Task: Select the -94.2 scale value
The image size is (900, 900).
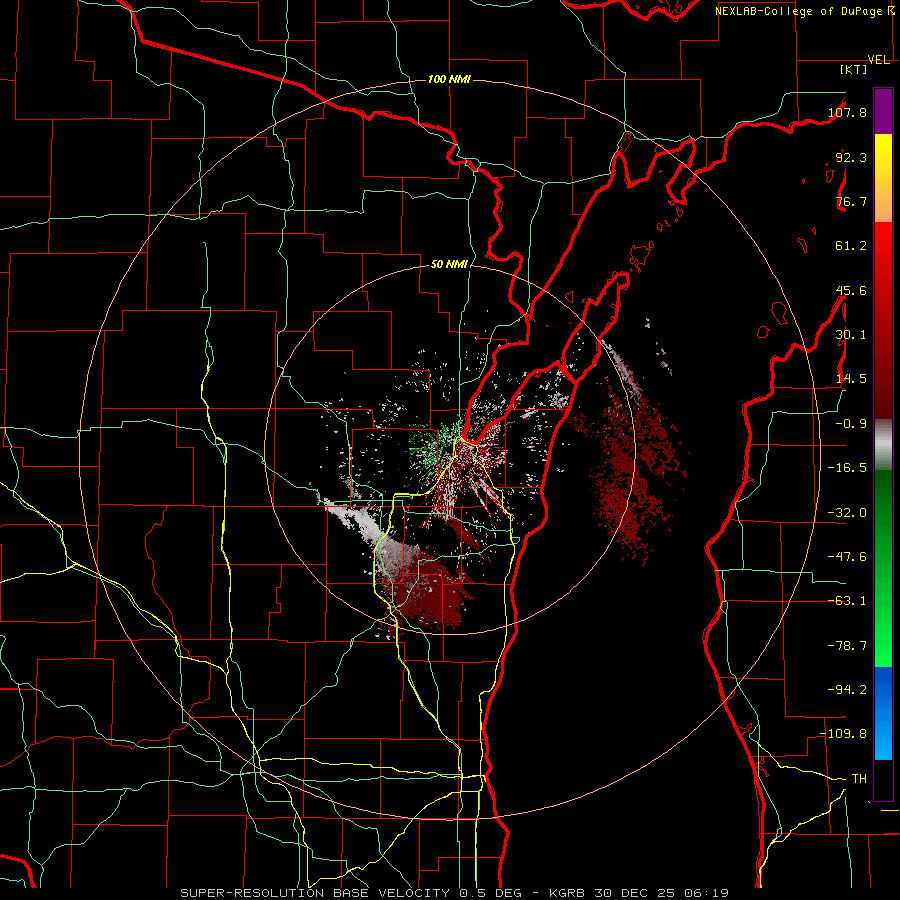Action: [x=847, y=690]
